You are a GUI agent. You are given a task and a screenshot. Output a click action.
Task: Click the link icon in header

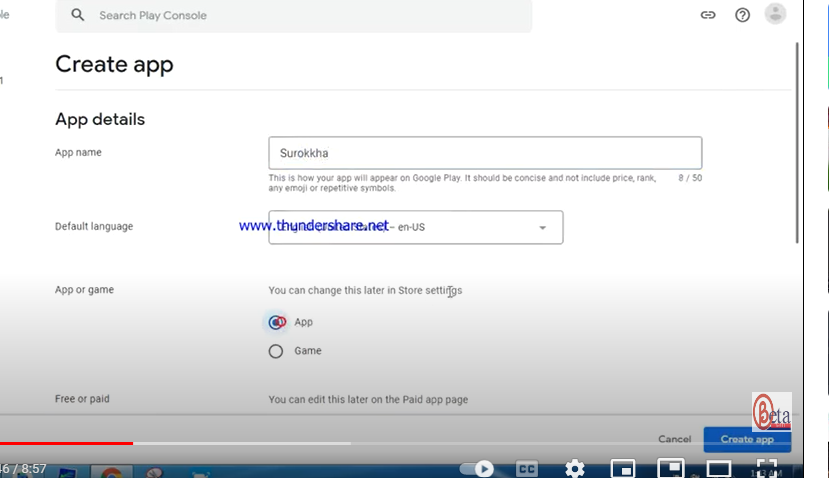pyautogui.click(x=708, y=15)
